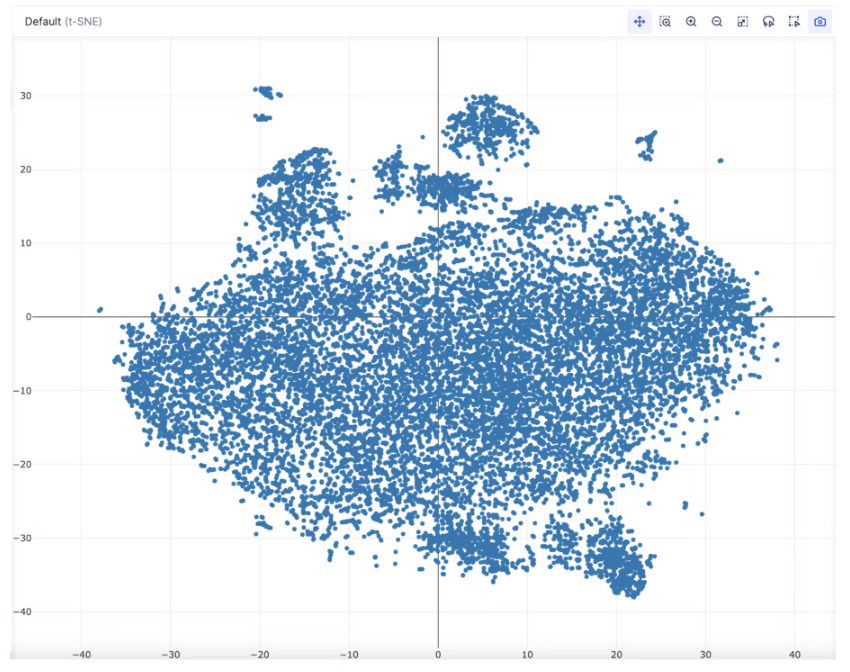Choose the lasso select tool

click(768, 22)
